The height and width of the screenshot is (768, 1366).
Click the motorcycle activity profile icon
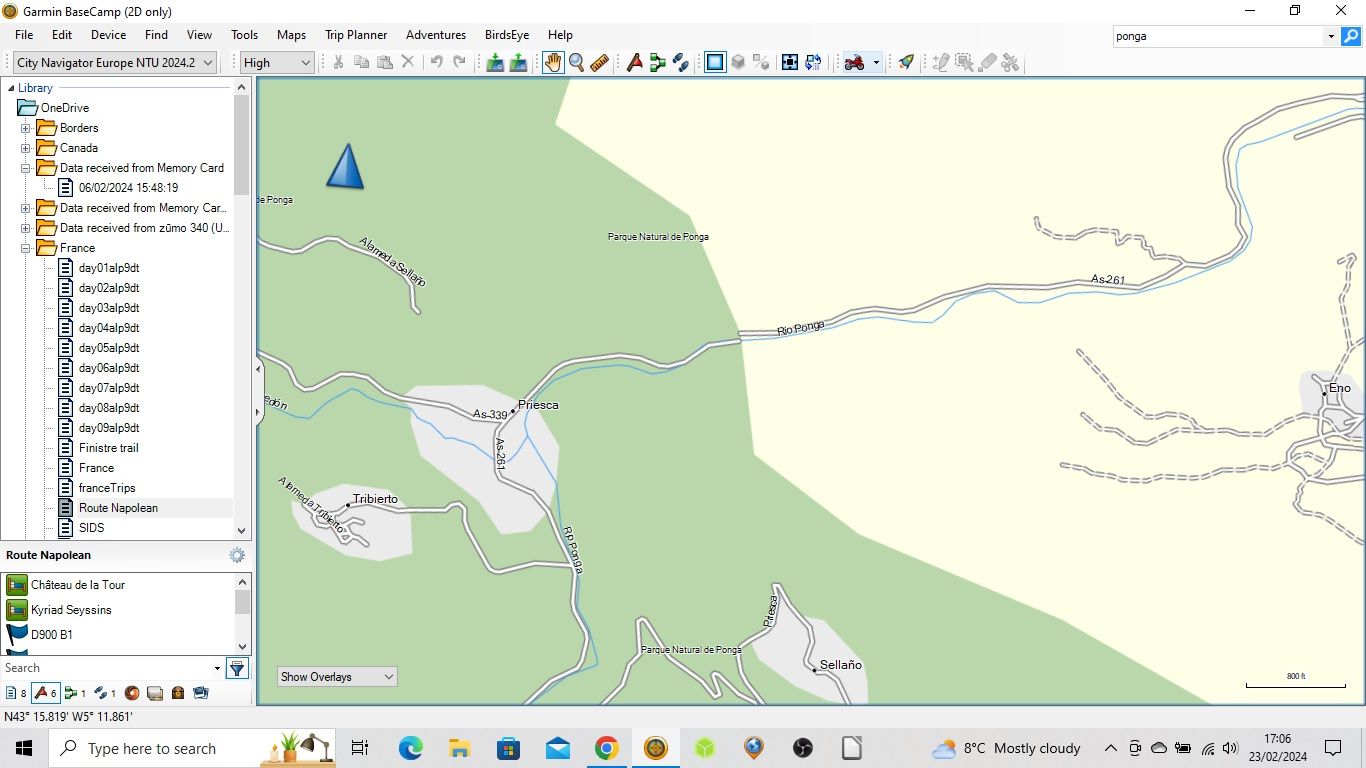tap(854, 62)
